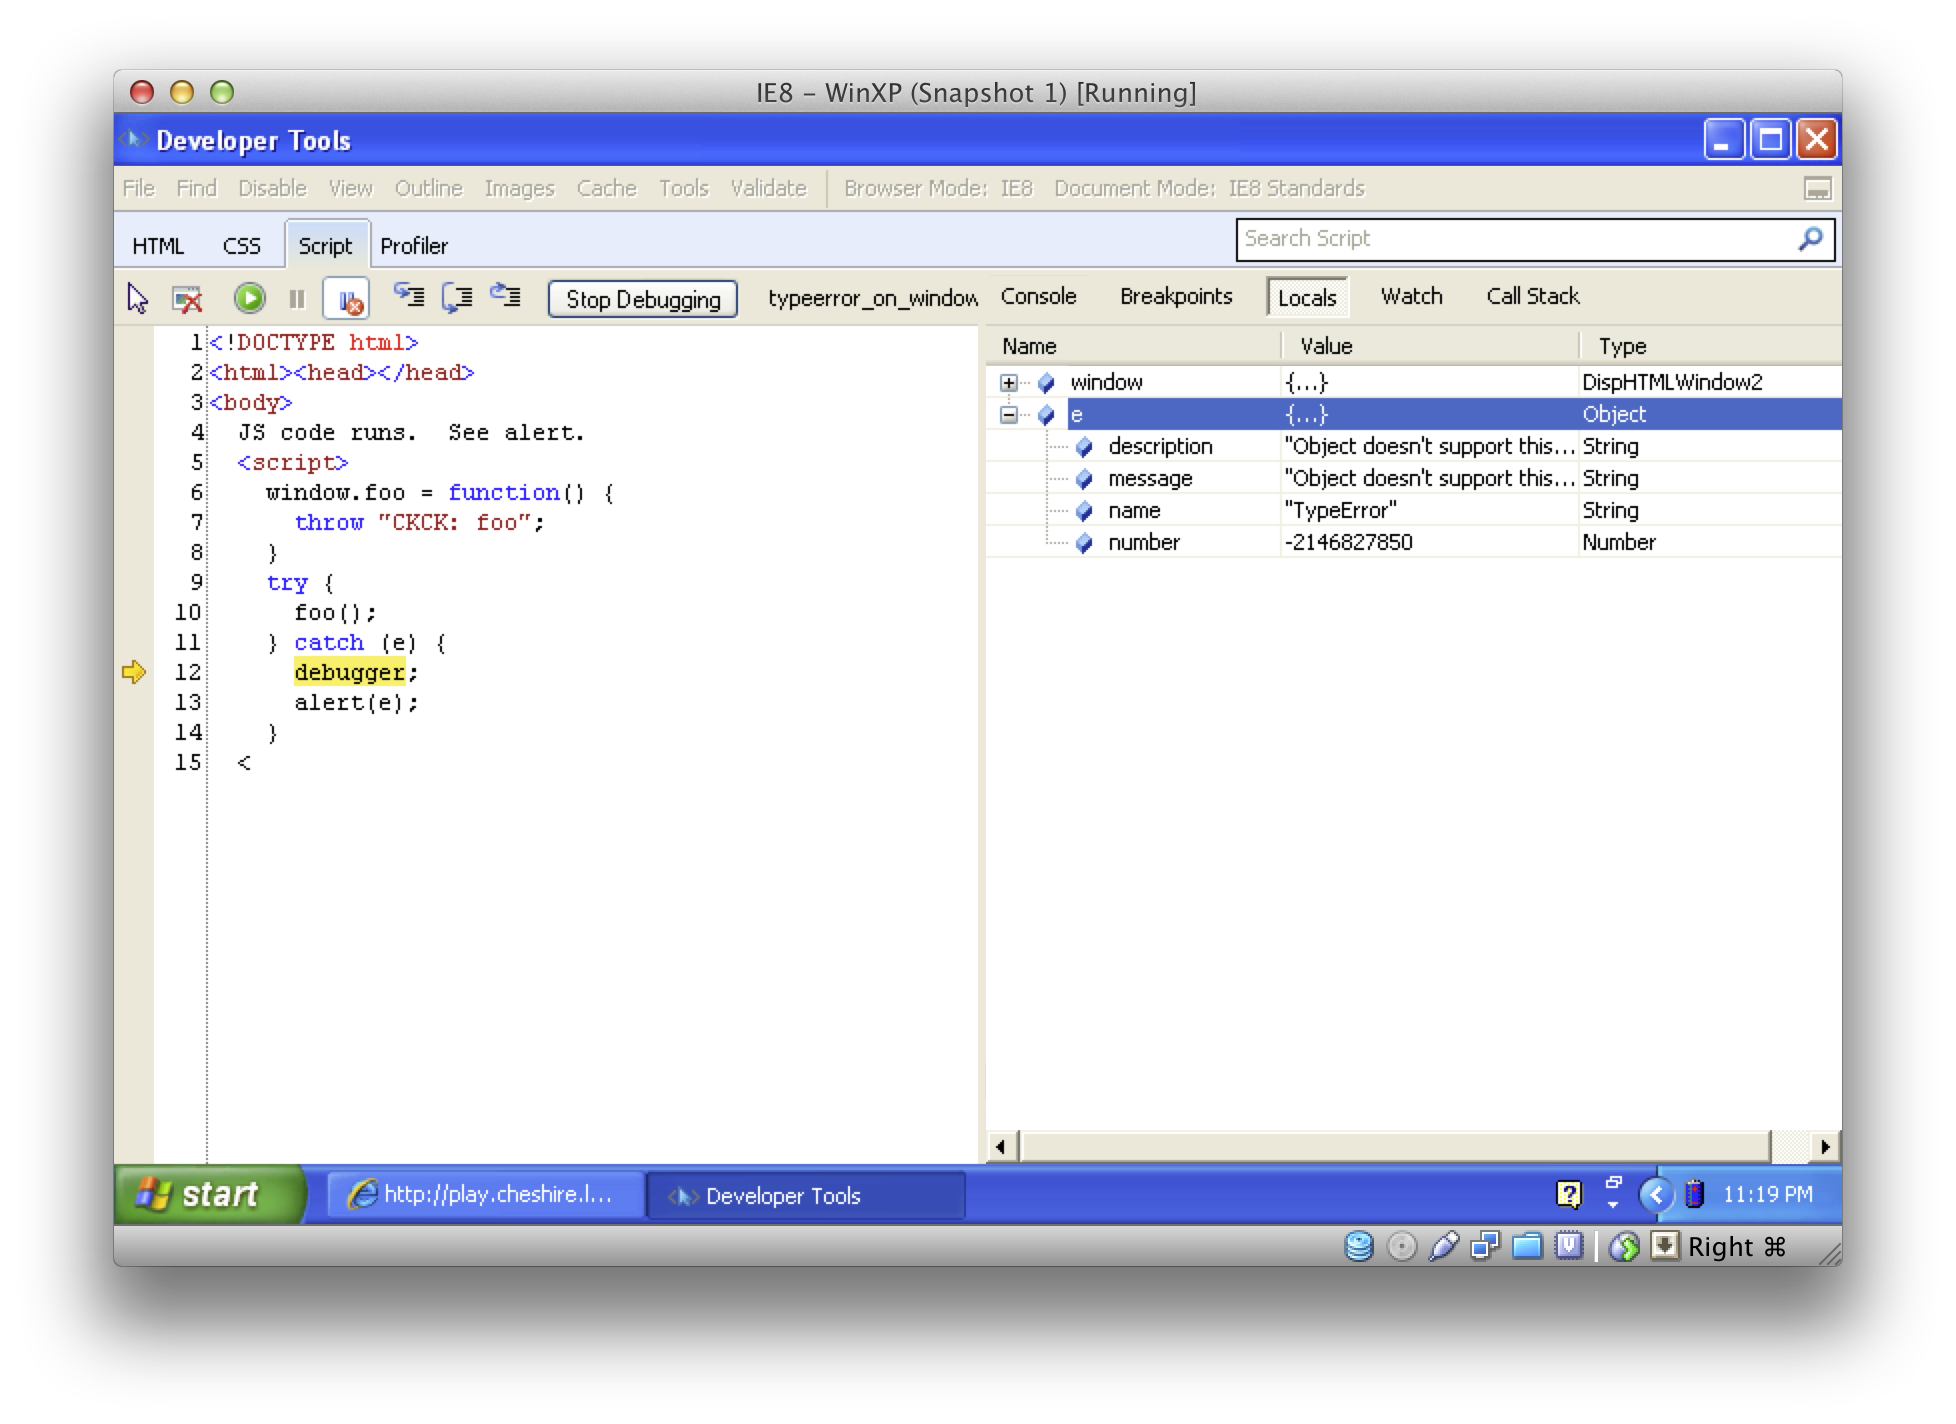Switch to the HTML tab
The width and height of the screenshot is (1956, 1424).
pos(158,246)
